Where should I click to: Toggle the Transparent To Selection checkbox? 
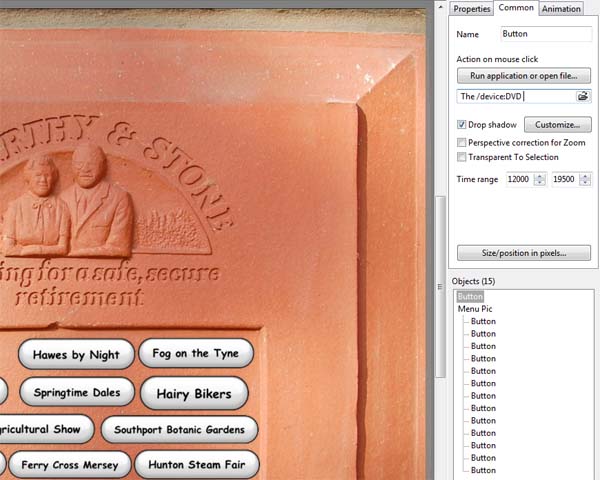462,157
